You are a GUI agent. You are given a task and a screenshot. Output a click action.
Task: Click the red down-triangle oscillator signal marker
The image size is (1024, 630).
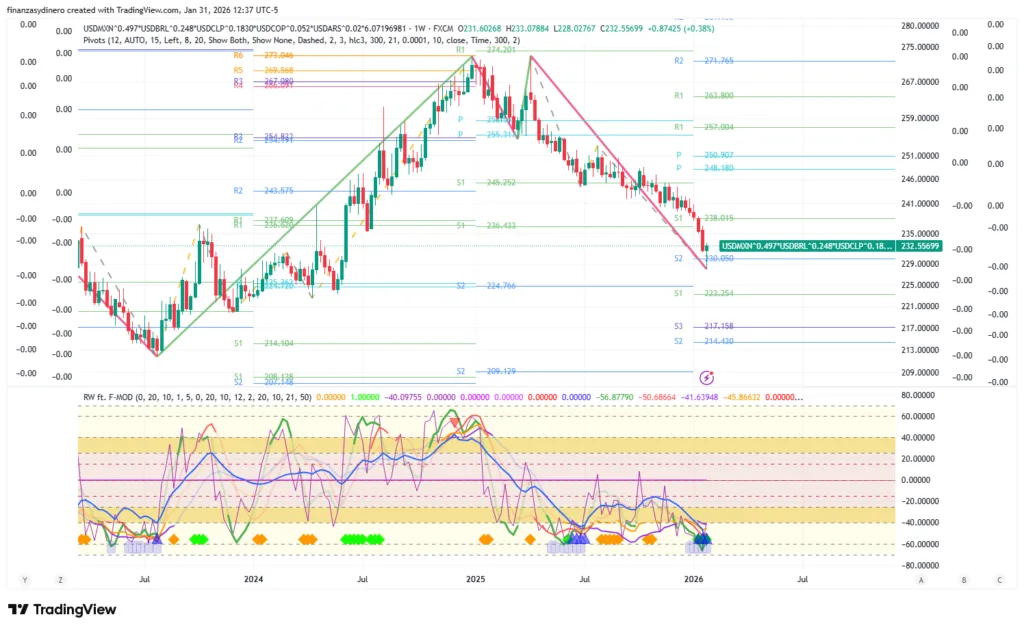pos(456,422)
